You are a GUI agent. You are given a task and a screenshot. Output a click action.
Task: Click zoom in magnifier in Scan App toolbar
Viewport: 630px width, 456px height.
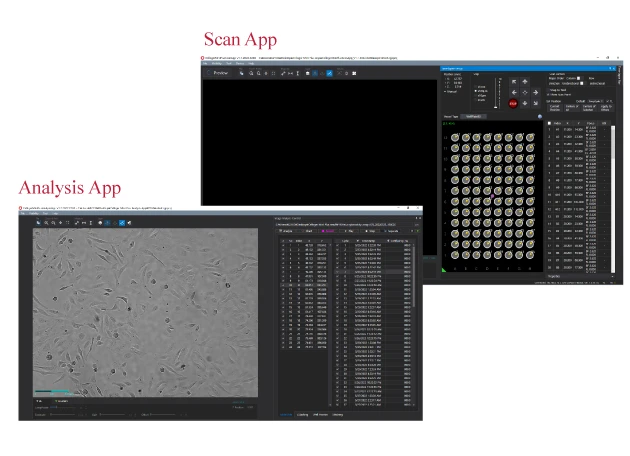(251, 73)
